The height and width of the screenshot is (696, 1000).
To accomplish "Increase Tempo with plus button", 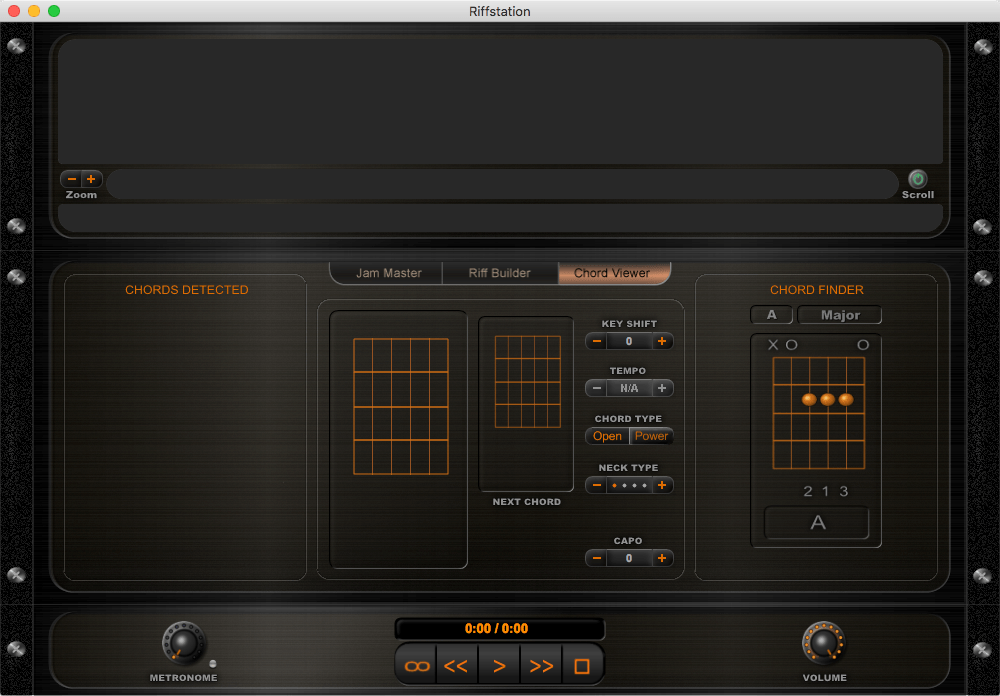I will click(662, 388).
